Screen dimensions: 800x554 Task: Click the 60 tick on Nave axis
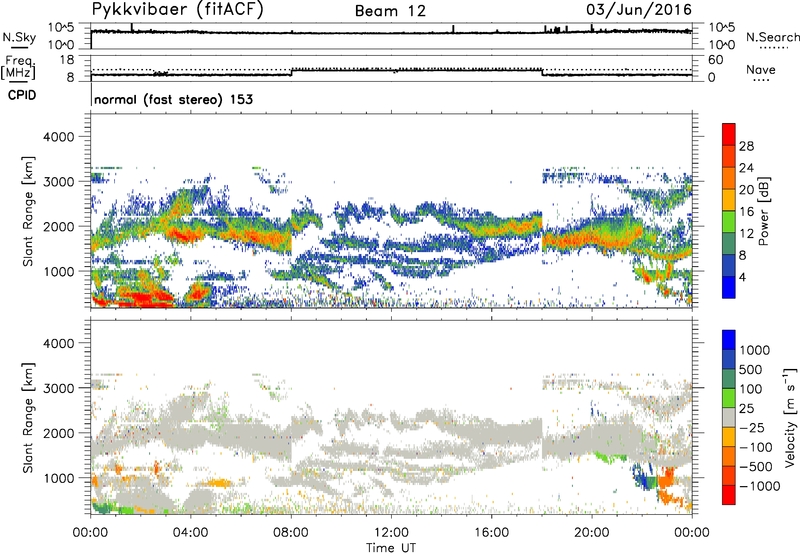(715, 60)
